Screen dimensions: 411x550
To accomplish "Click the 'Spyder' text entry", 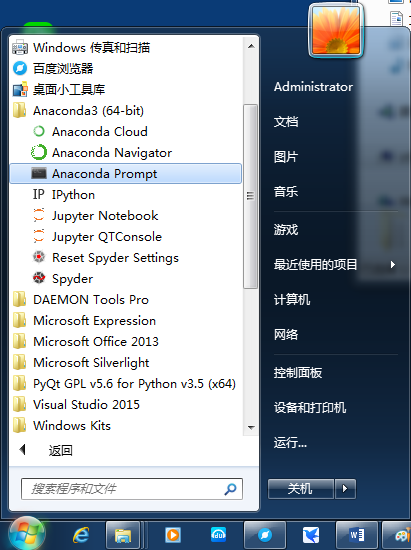I will pyautogui.click(x=73, y=279).
